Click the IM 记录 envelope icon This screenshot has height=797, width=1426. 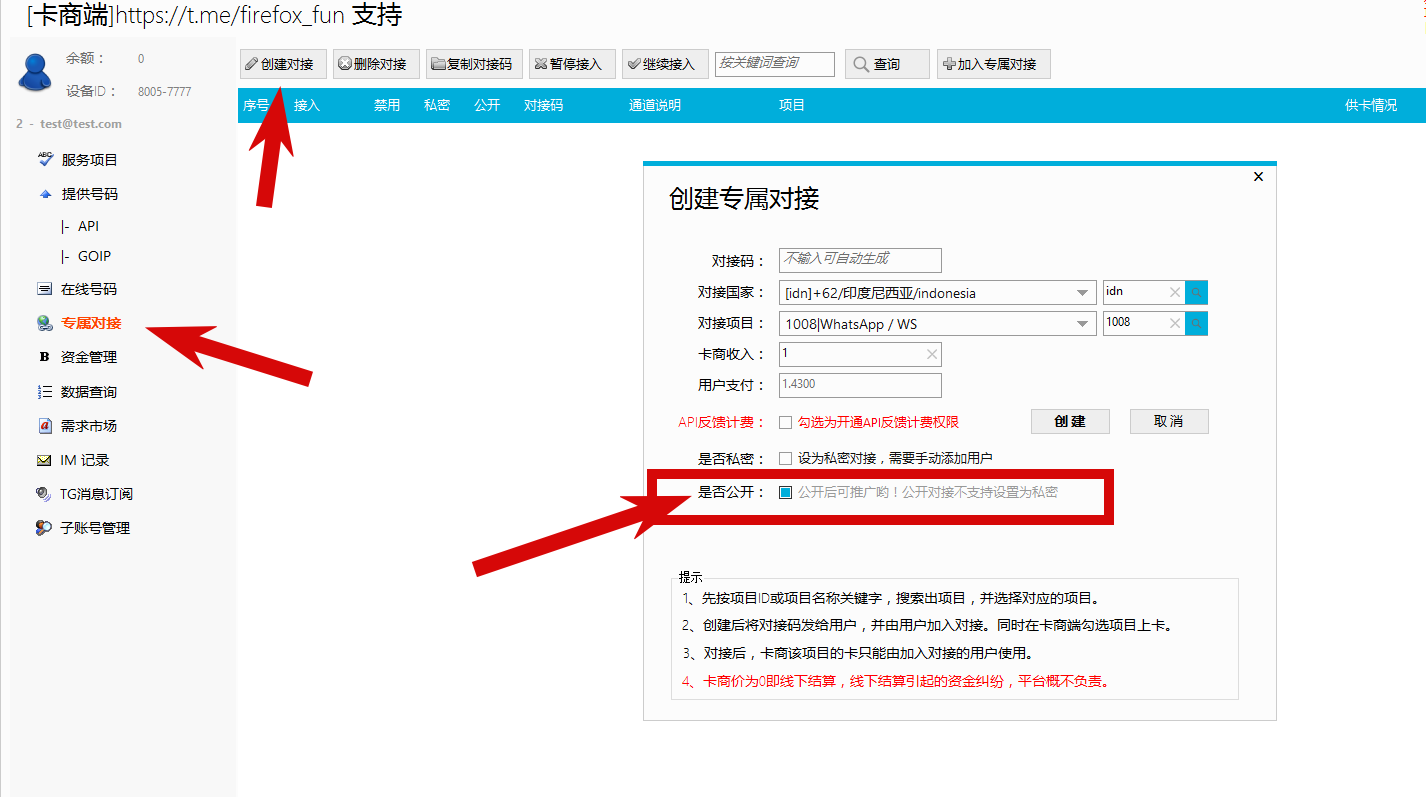point(44,460)
